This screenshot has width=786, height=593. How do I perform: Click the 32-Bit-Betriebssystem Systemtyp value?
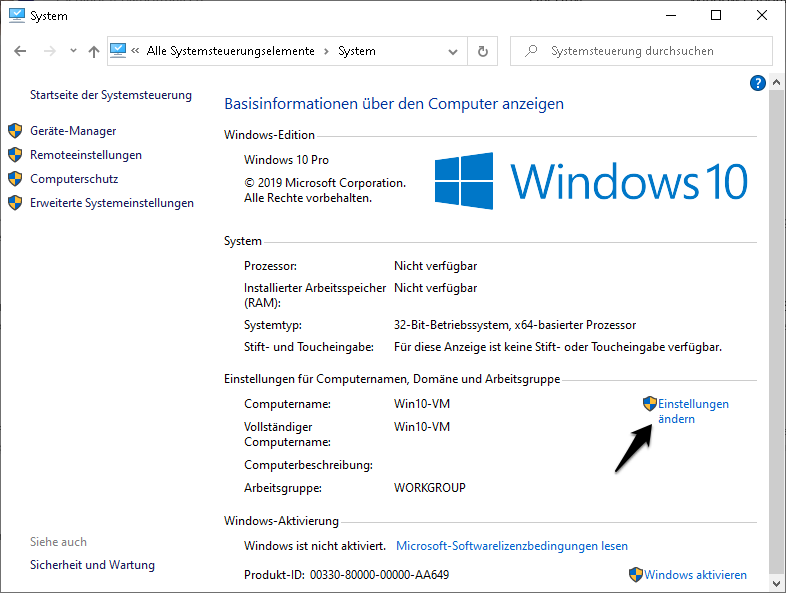pos(515,325)
